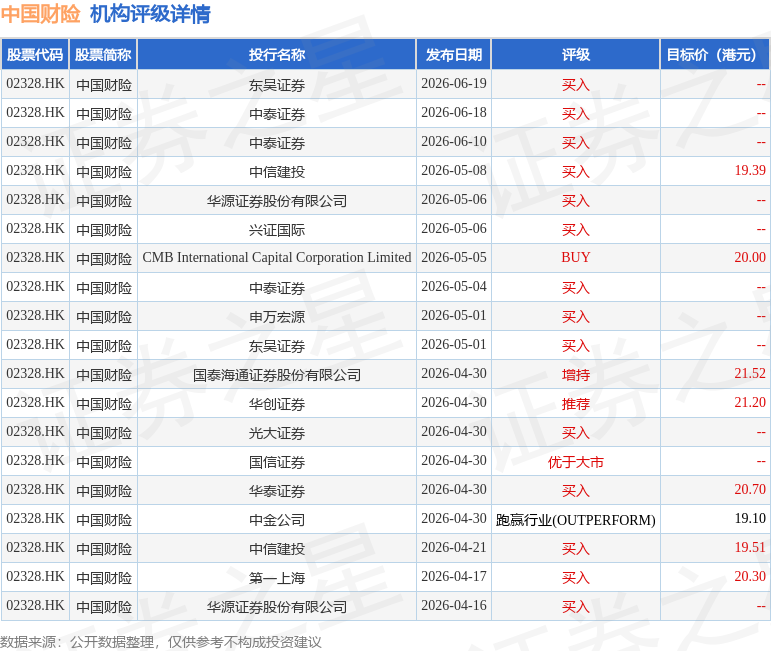This screenshot has height=651, width=771.
Task: Click the 机构评级详情 heading
Action: click(150, 14)
